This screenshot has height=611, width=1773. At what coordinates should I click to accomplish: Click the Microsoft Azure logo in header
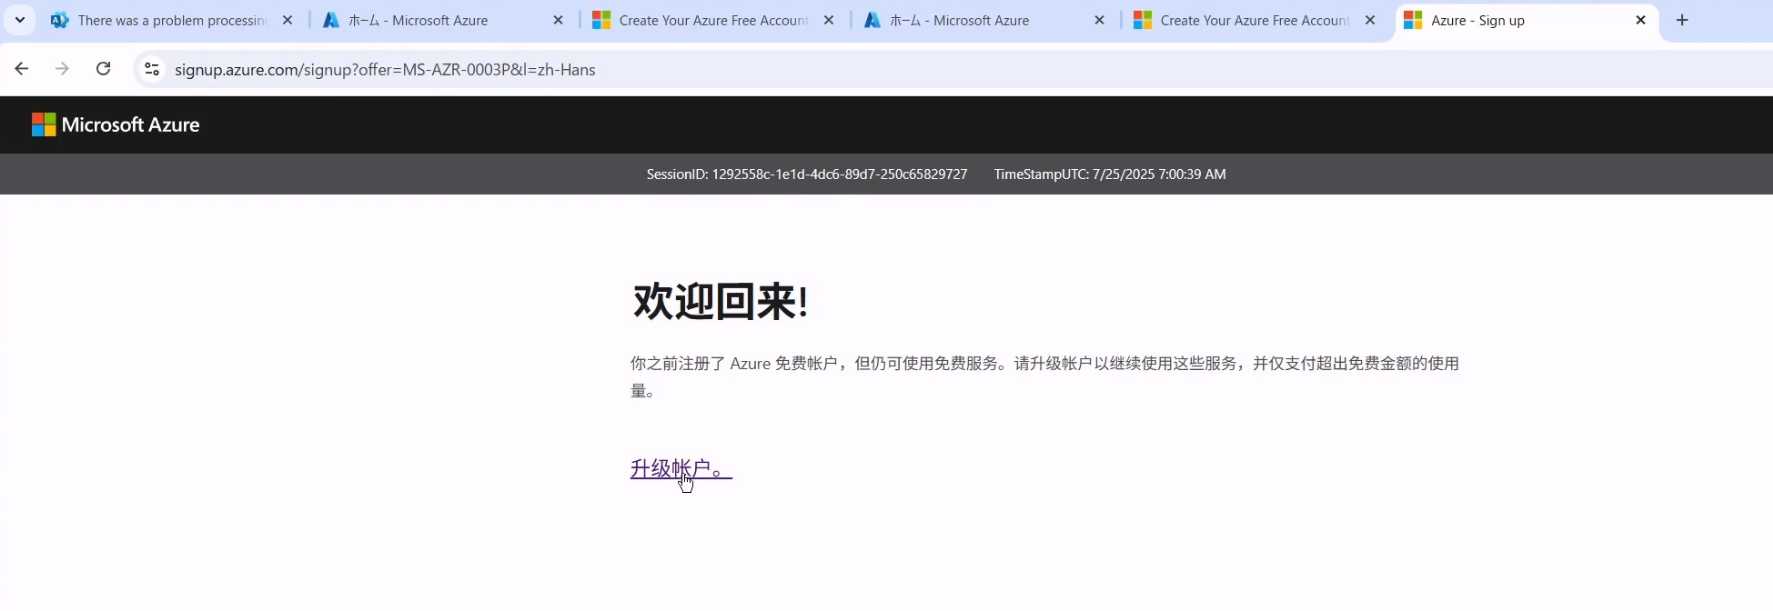tap(116, 125)
